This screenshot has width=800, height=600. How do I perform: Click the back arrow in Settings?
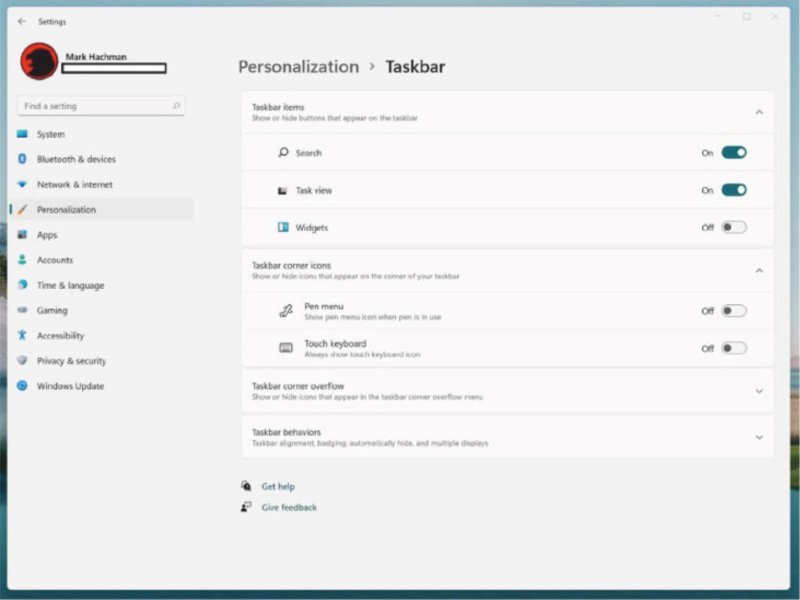22,21
